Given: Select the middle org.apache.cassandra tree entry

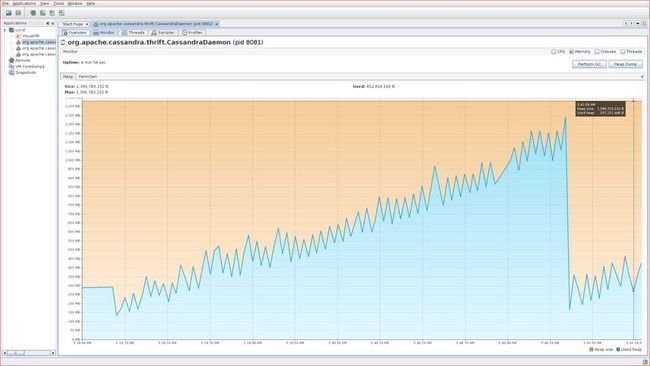Looking at the screenshot, I should coord(39,48).
